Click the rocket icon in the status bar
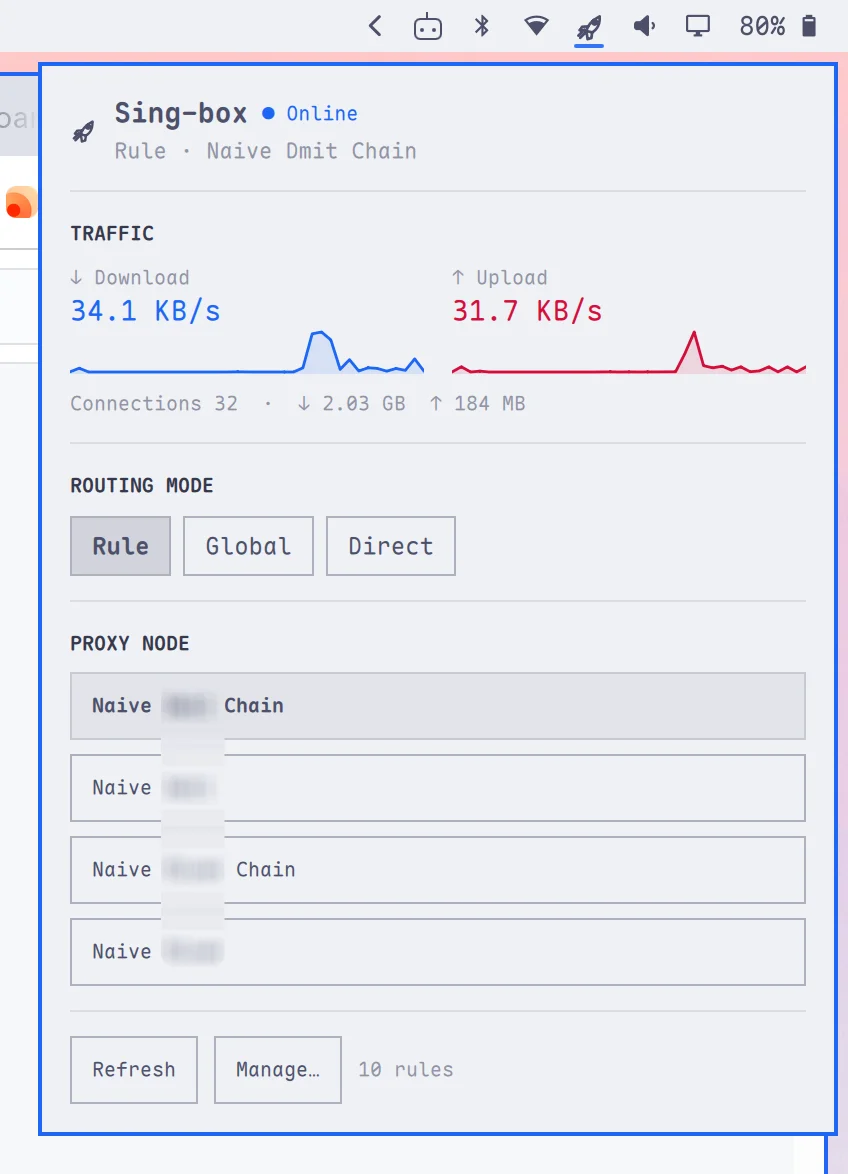This screenshot has width=848, height=1174. coord(589,28)
